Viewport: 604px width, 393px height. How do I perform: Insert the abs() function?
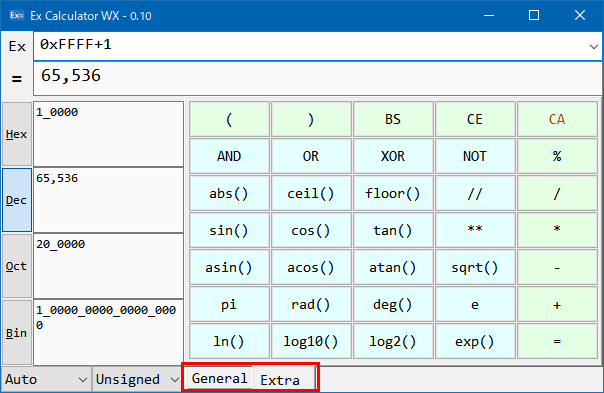(229, 193)
